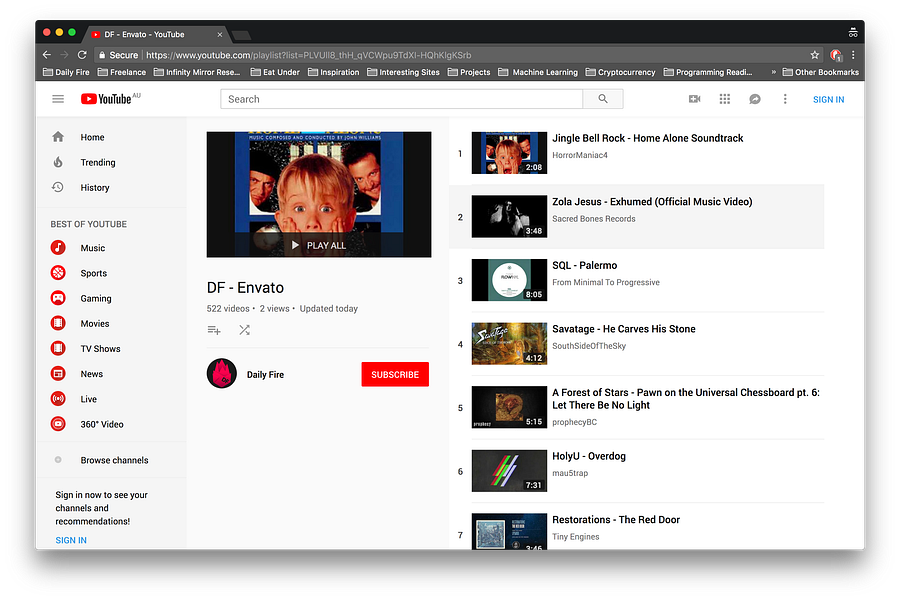Click the browser extension icon beside star

[x=836, y=55]
